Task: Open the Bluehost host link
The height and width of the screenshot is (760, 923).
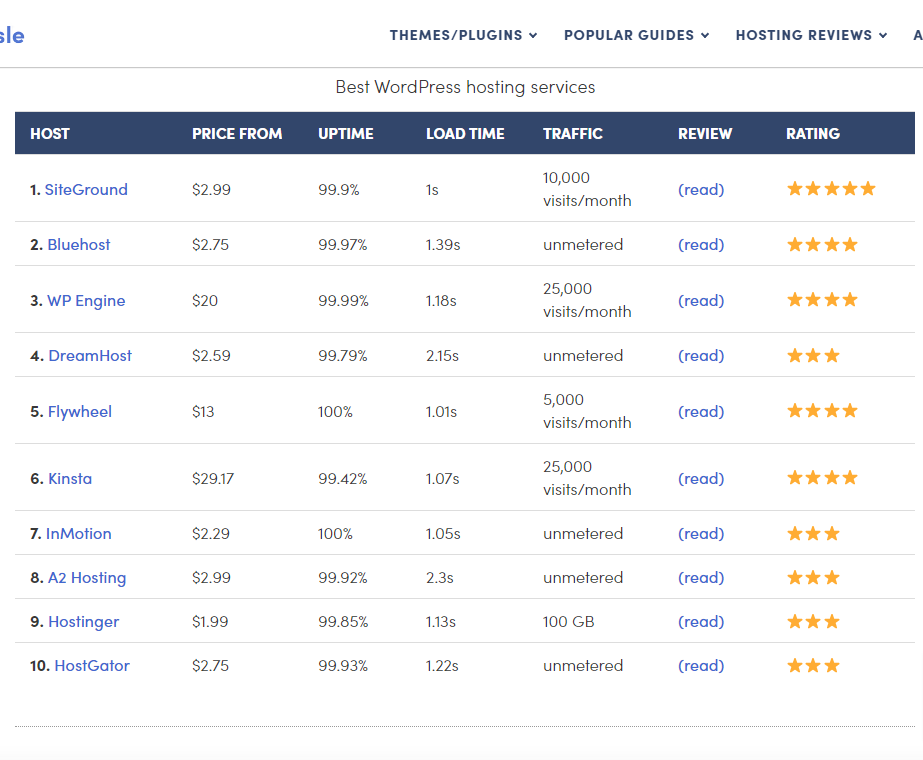Action: click(x=78, y=245)
